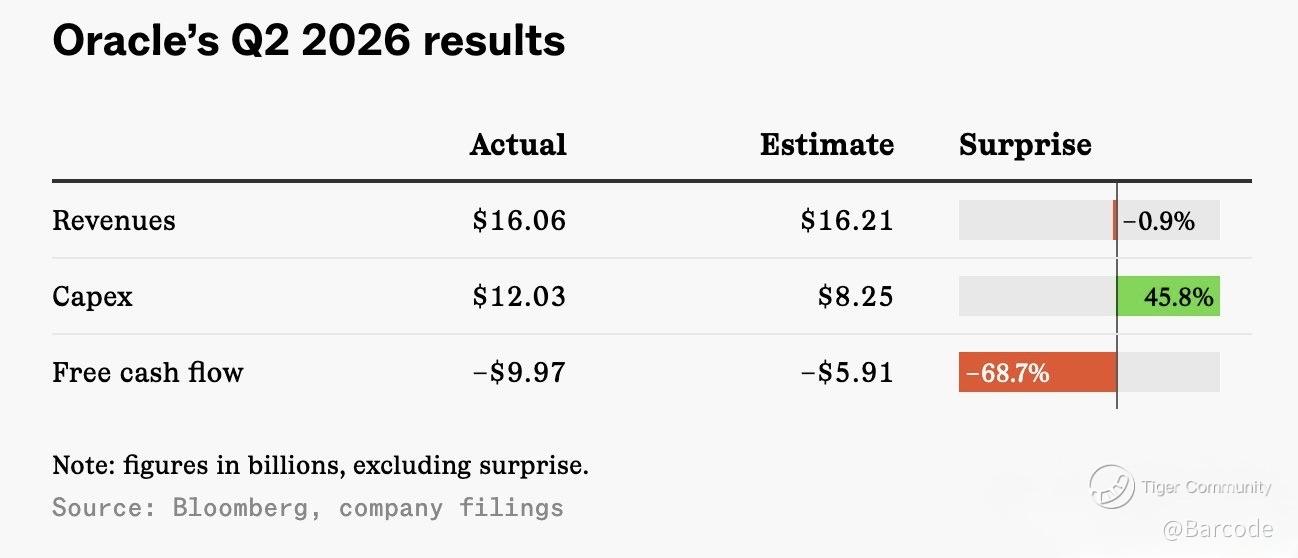Click the @Barcode watermark text
1298x558 pixels.
click(x=1217, y=529)
